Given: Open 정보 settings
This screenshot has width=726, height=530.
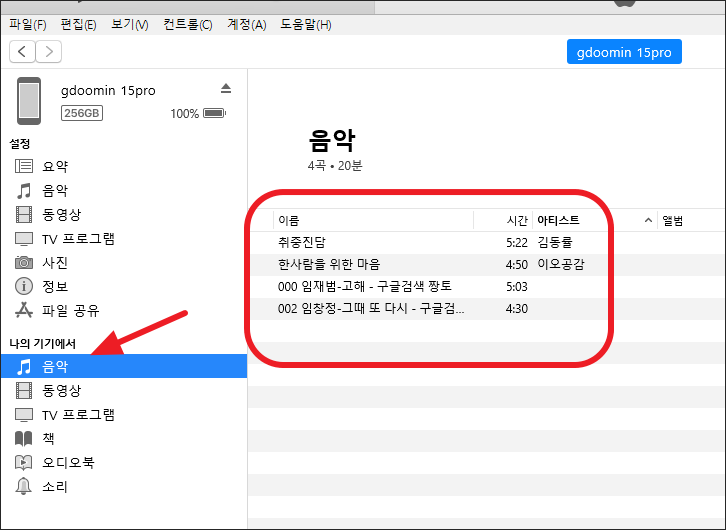Looking at the screenshot, I should 55,286.
